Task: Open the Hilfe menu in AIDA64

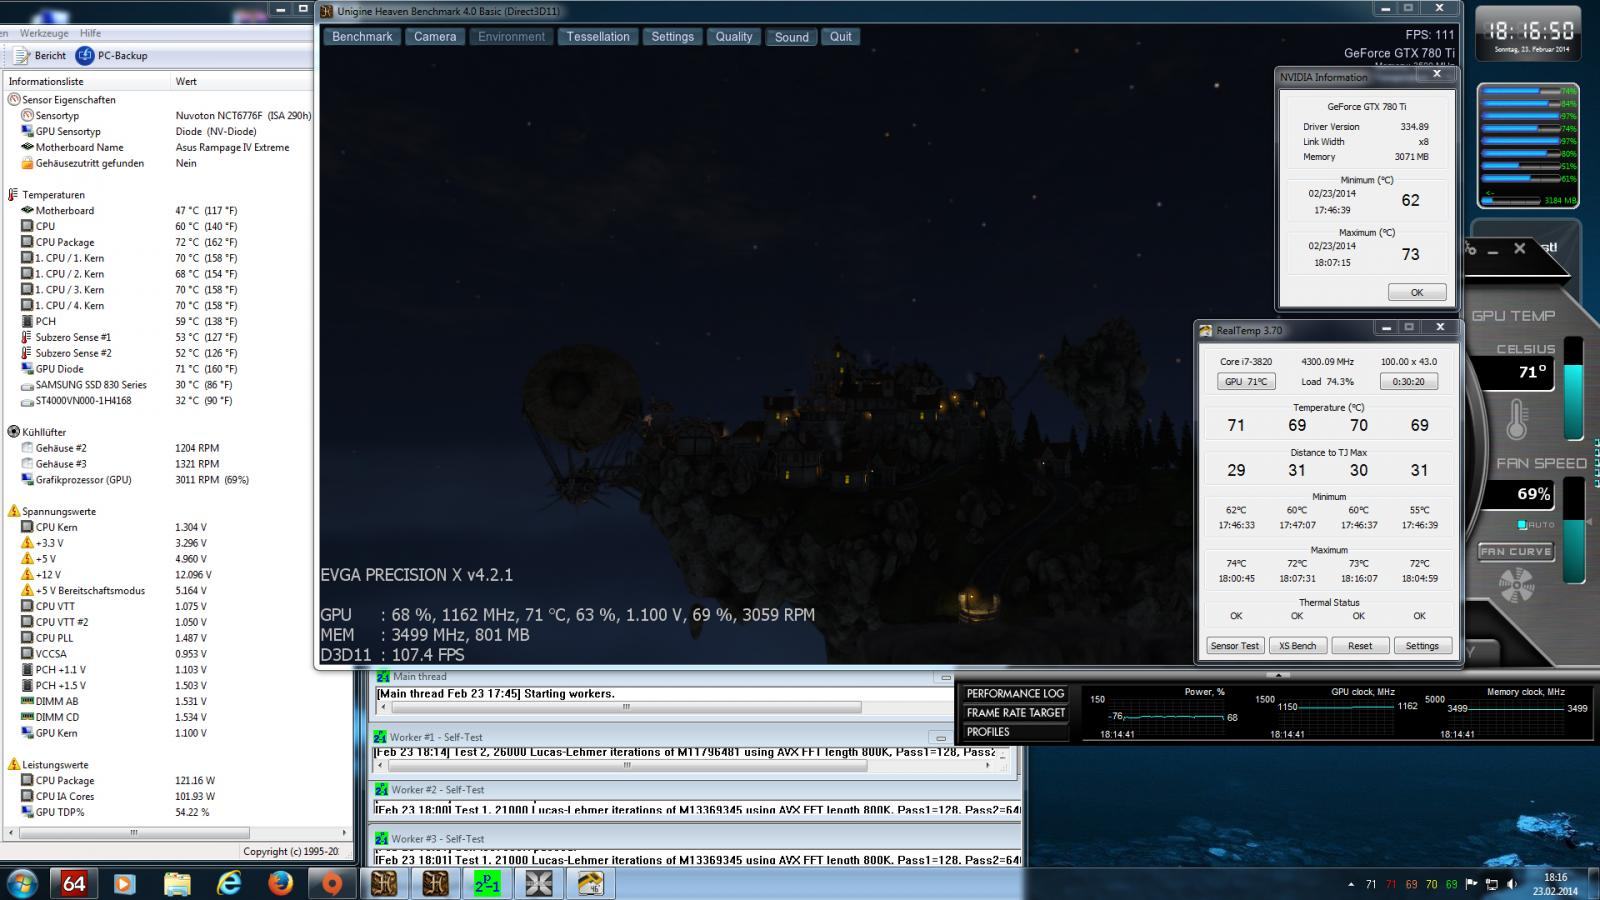Action: click(91, 33)
